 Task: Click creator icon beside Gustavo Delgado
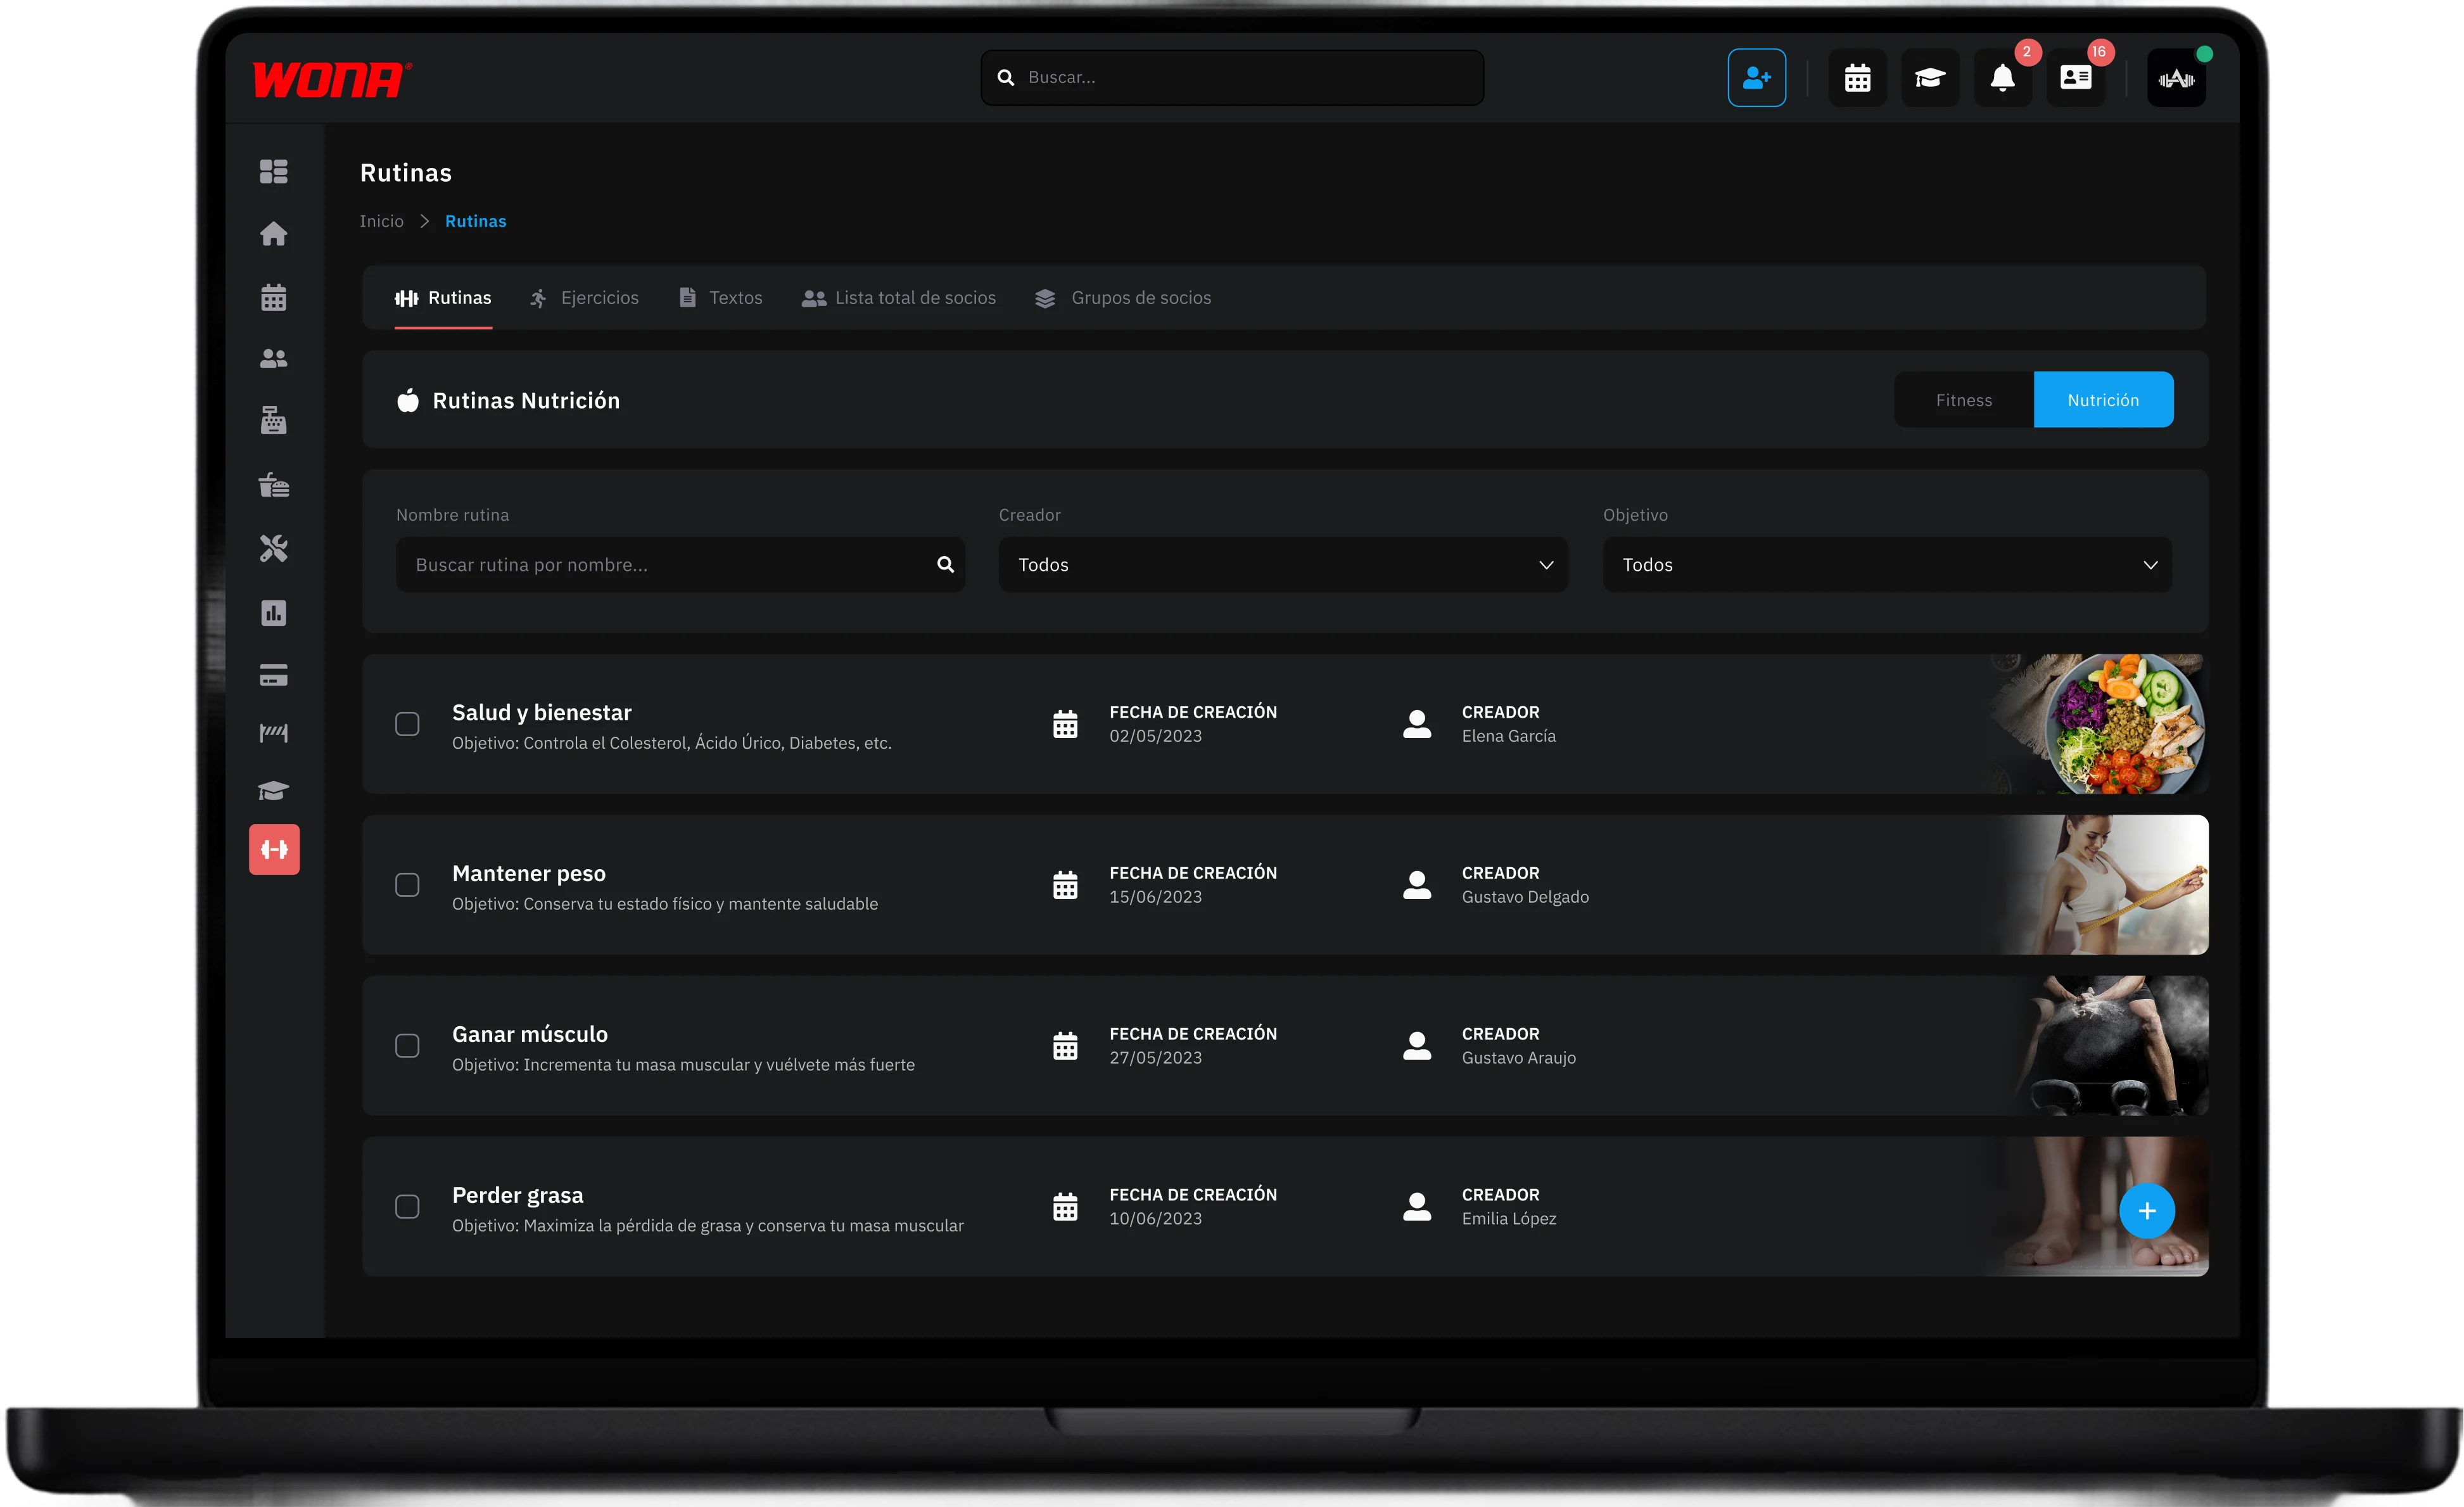point(1417,885)
